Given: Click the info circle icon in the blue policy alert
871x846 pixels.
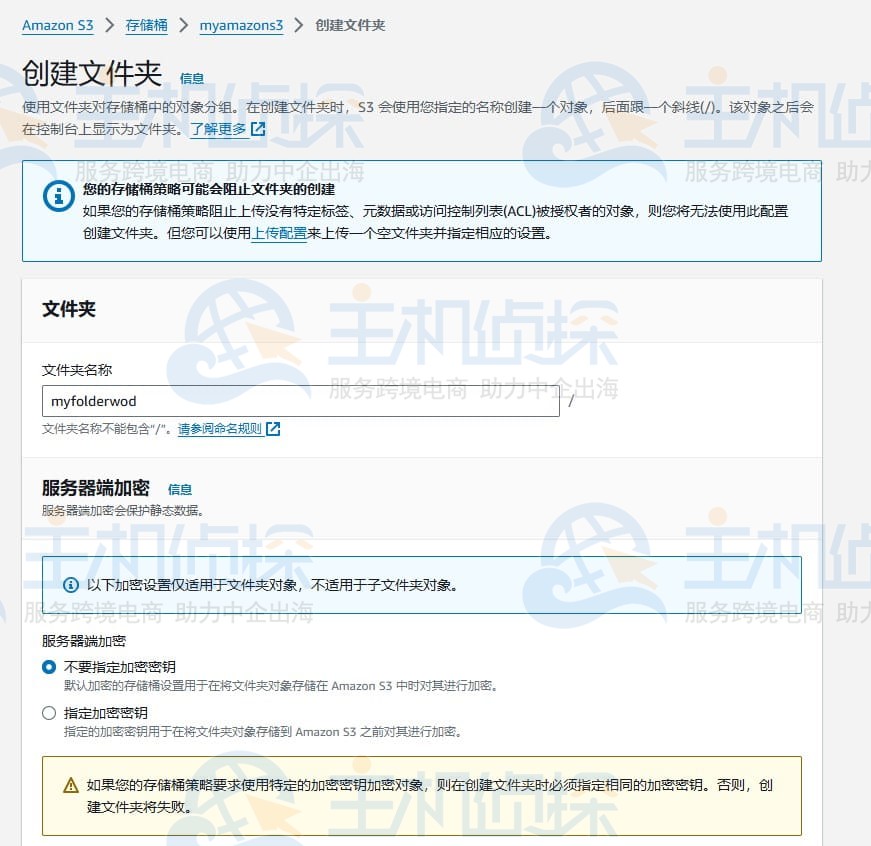Looking at the screenshot, I should [x=60, y=196].
